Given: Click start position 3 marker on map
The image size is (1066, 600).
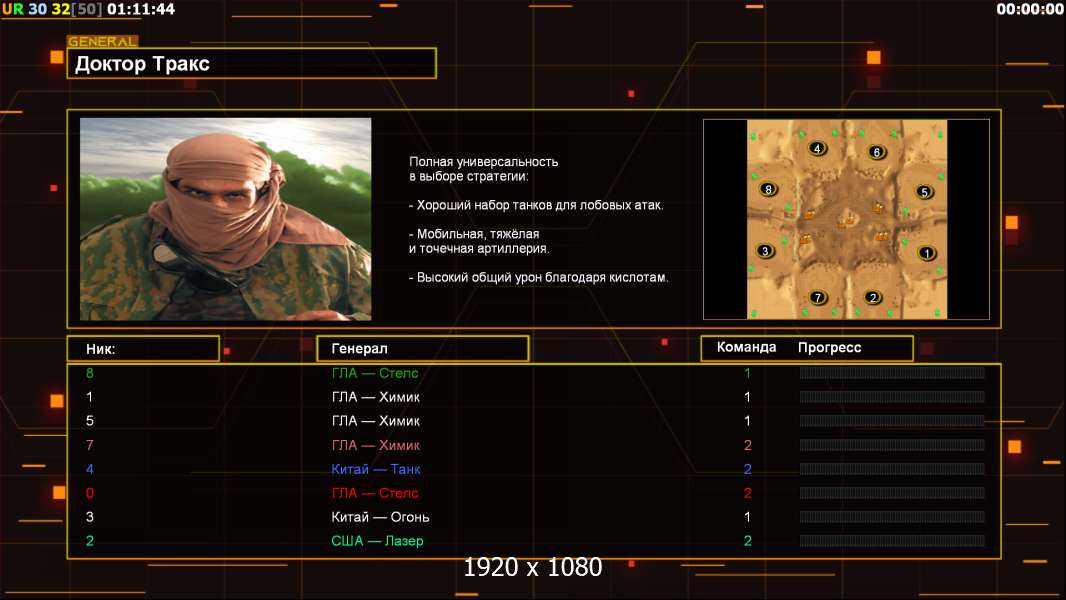Looking at the screenshot, I should coord(766,251).
